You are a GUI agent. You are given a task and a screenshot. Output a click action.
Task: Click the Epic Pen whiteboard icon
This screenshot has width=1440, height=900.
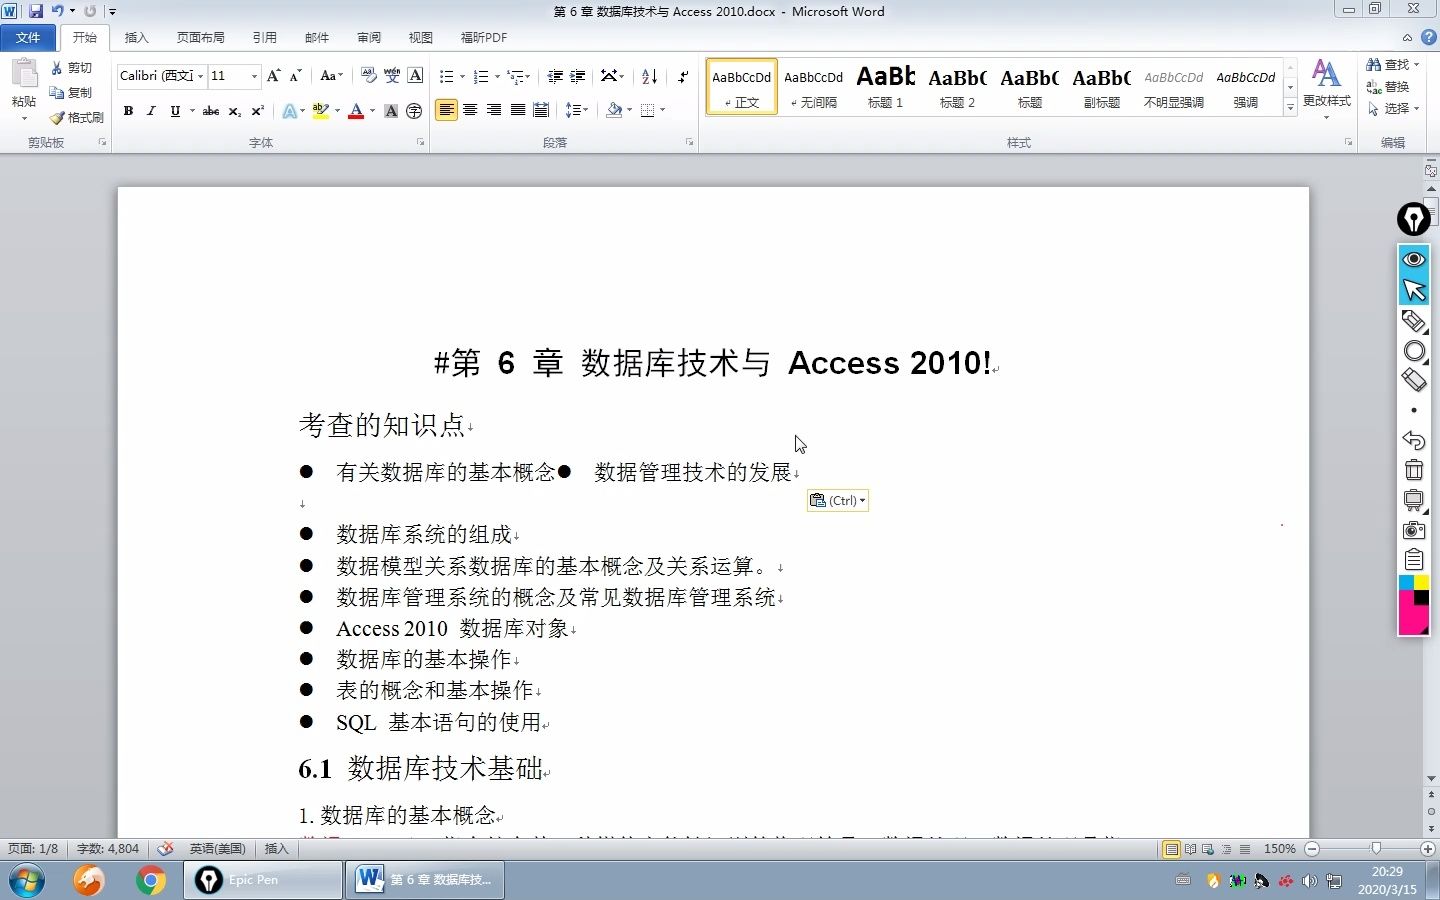point(1413,500)
